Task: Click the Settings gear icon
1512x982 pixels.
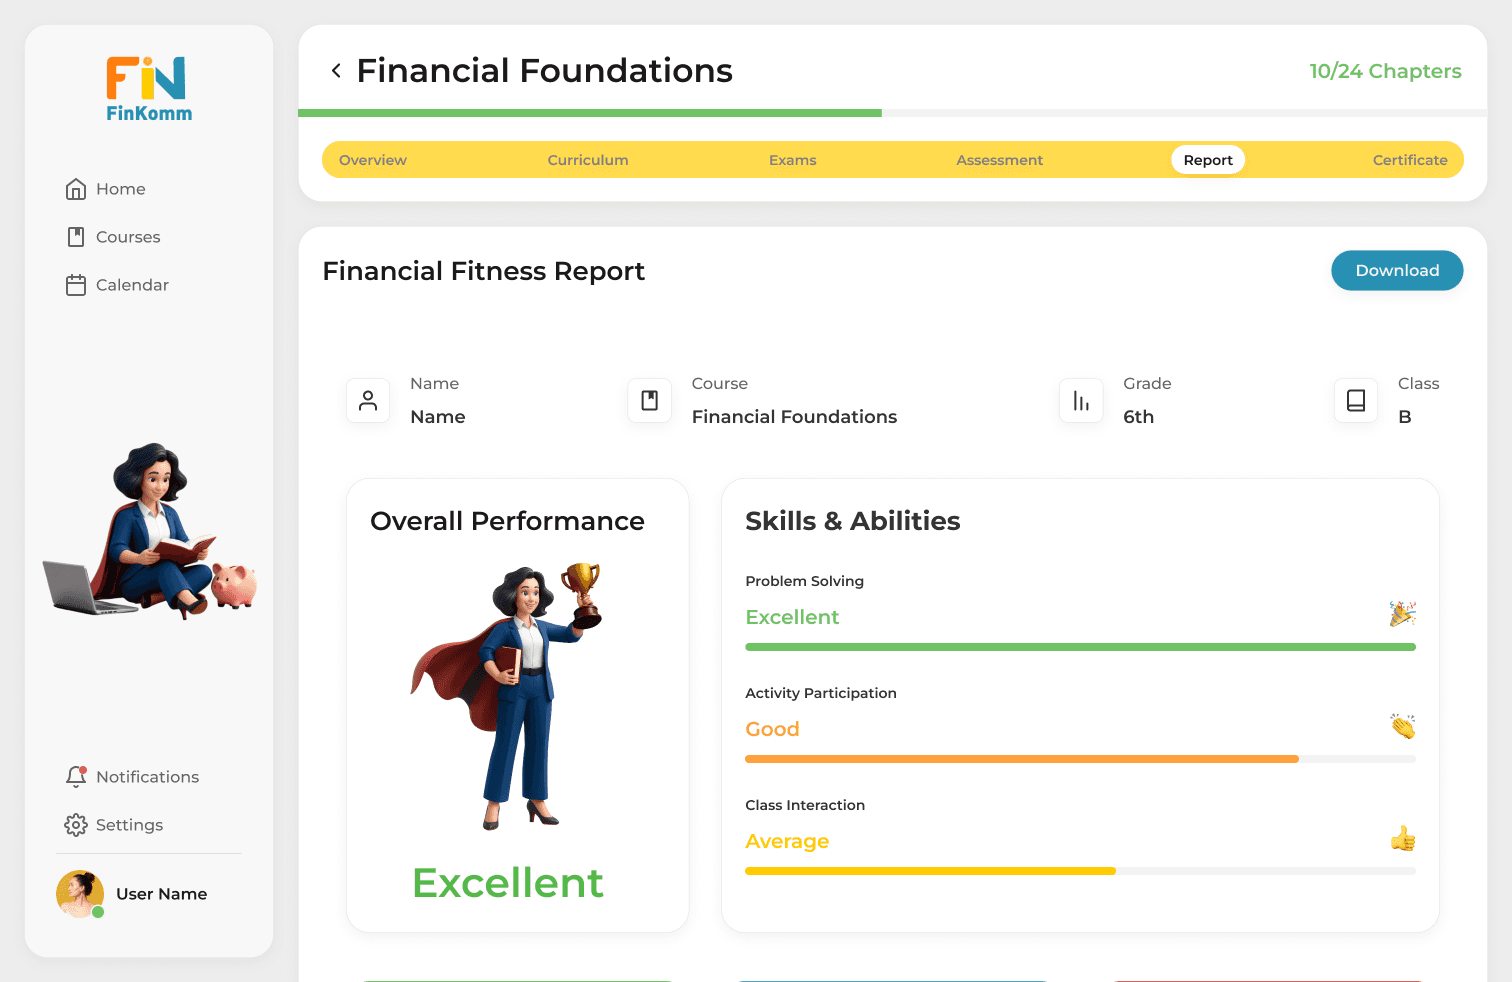Action: pyautogui.click(x=76, y=825)
